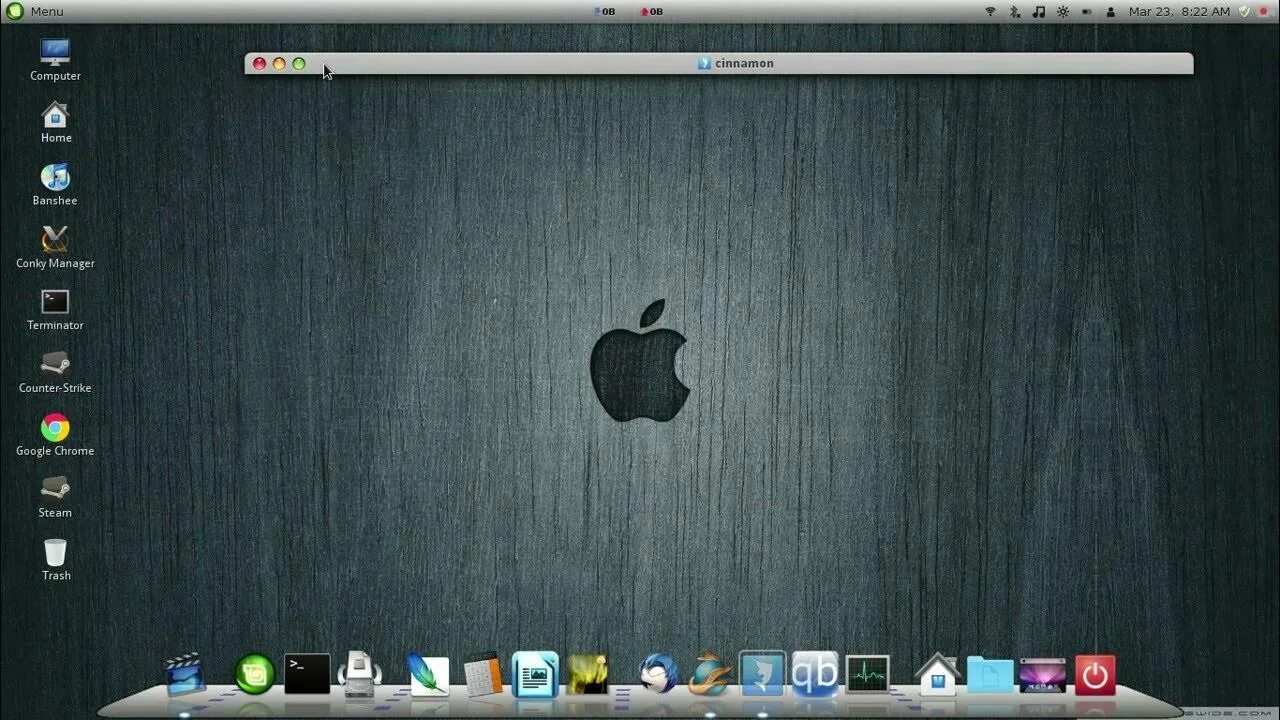Open the user applet in the panel
1280x720 pixels.
tap(1111, 12)
